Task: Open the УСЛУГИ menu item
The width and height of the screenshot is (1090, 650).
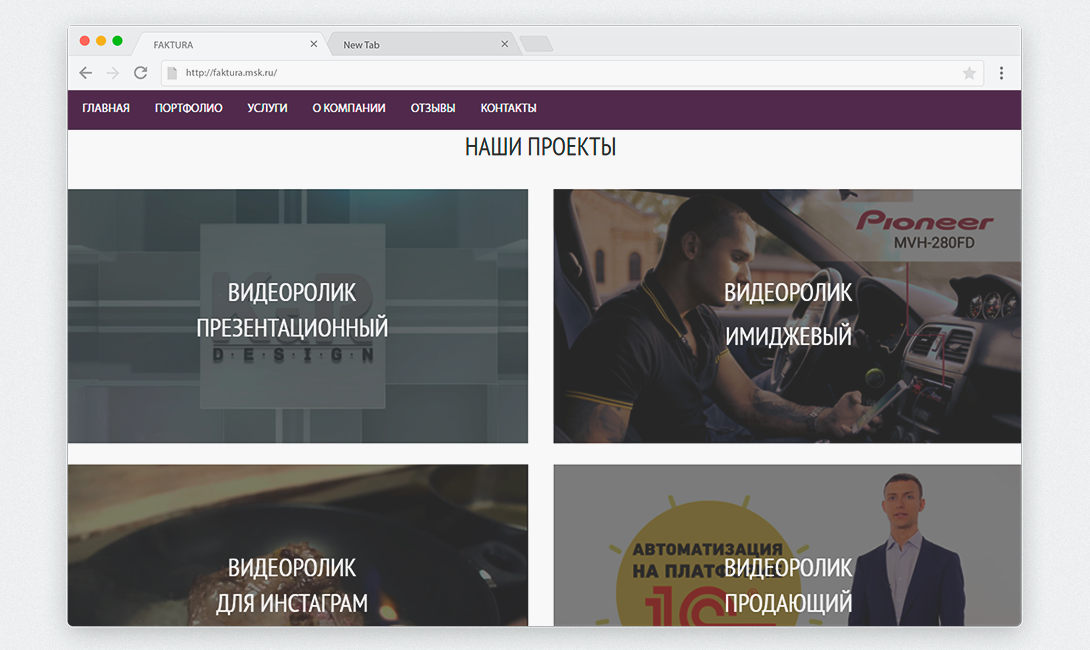Action: (267, 108)
